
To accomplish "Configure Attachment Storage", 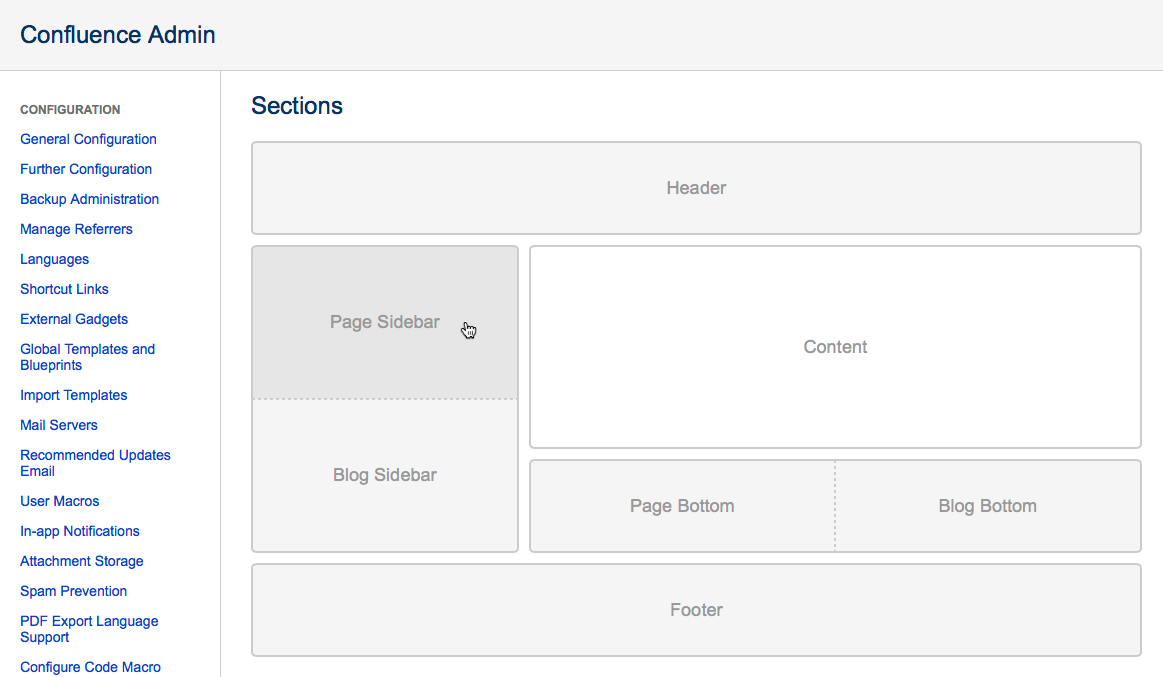I will pyautogui.click(x=81, y=561).
